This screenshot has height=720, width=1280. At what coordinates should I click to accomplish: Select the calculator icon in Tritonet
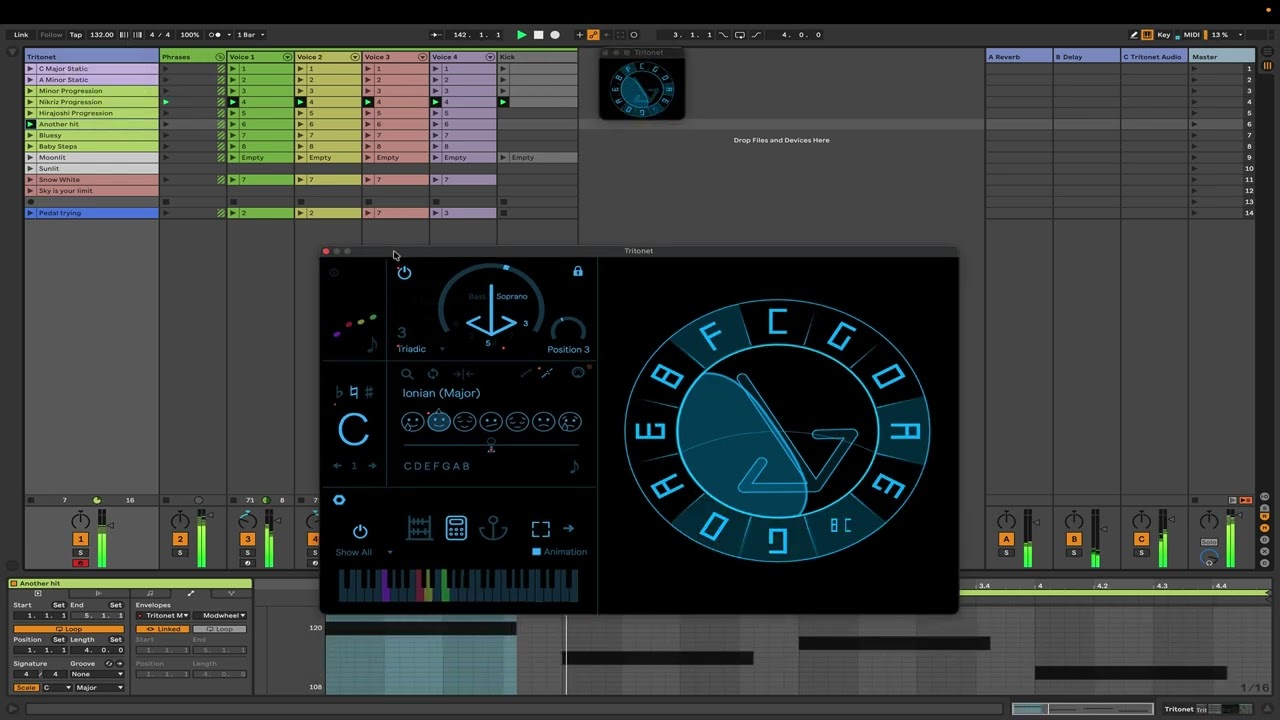[456, 528]
